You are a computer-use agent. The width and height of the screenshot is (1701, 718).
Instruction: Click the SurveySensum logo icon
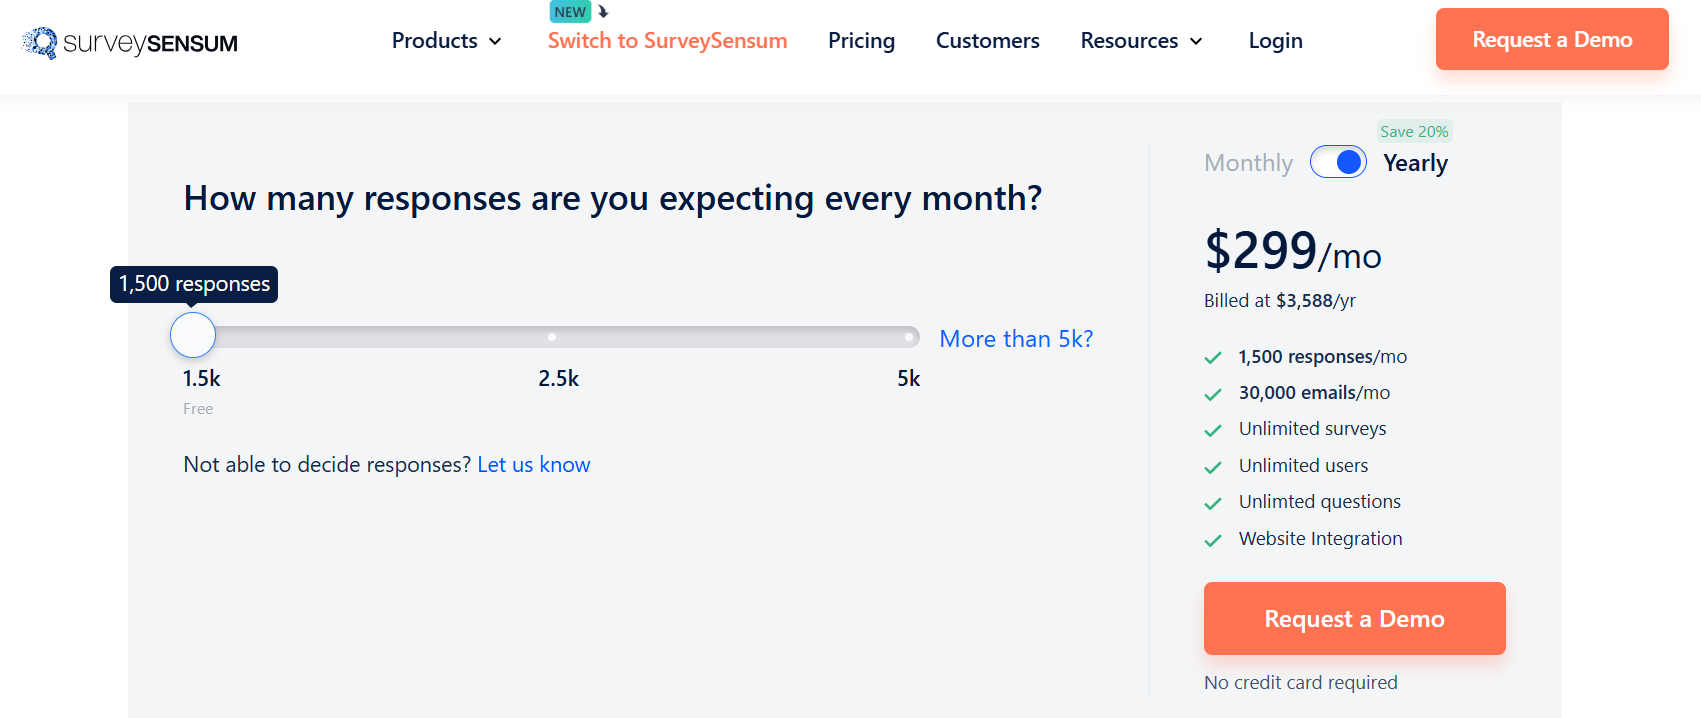[40, 43]
